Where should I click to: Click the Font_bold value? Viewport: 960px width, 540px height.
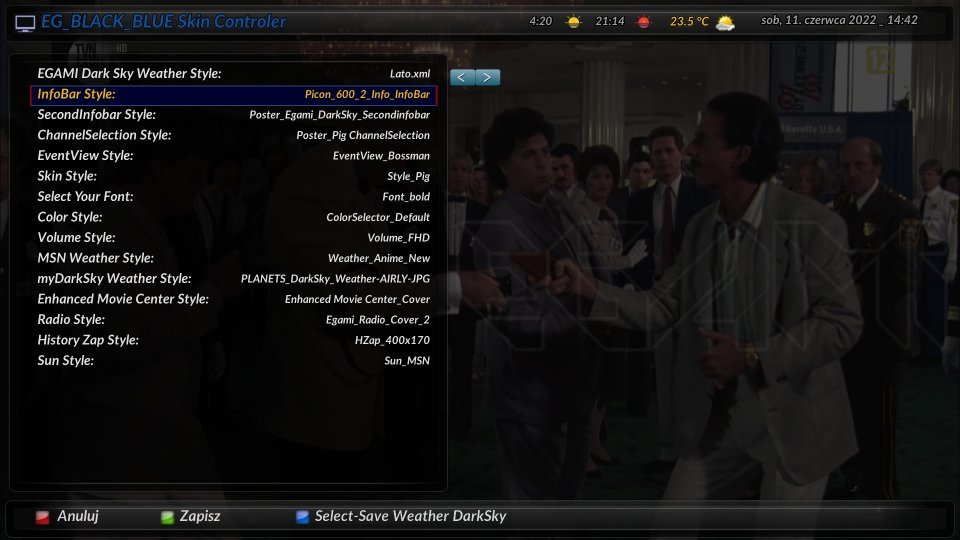click(406, 197)
